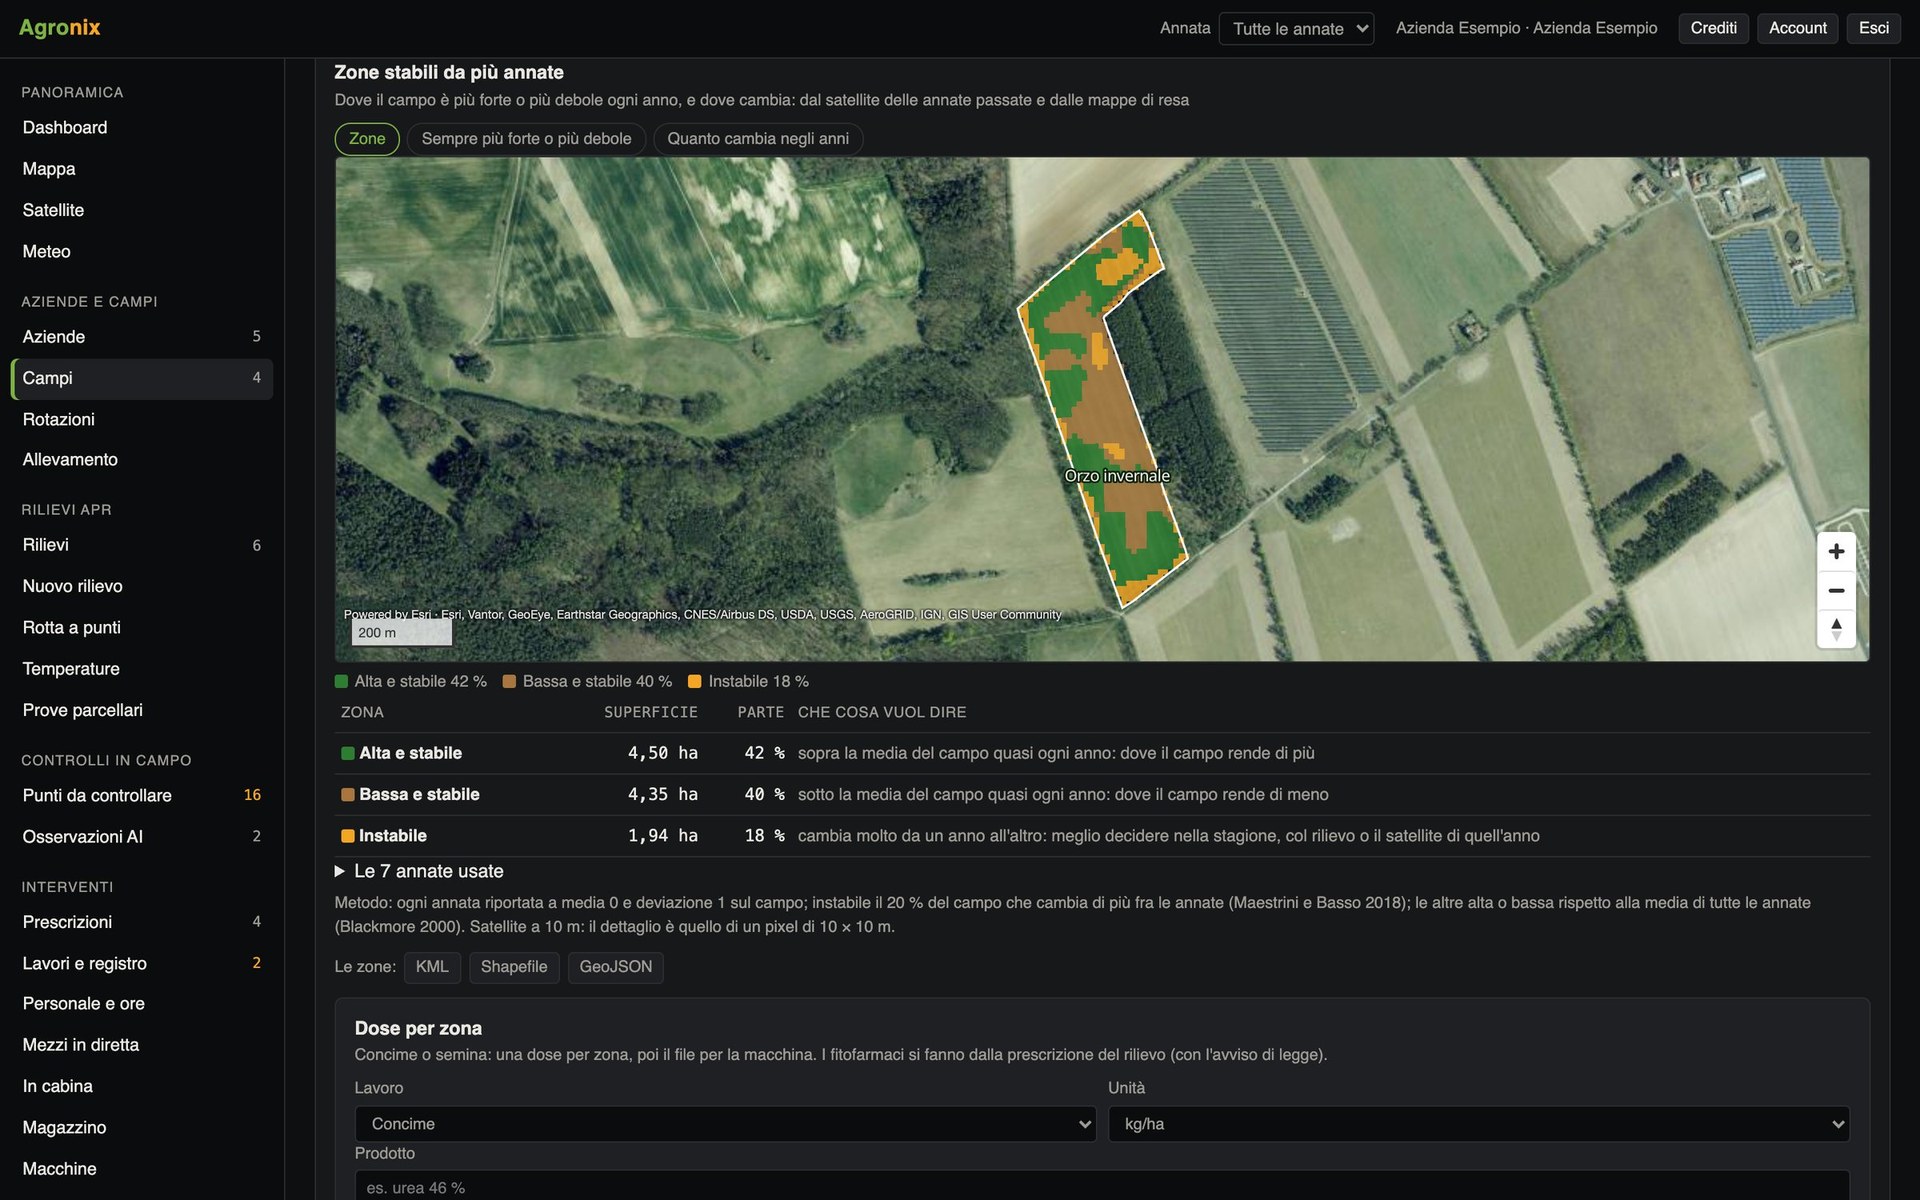The height and width of the screenshot is (1200, 1920).
Task: Open Mezzi in diretta
Action: pos(141,1045)
